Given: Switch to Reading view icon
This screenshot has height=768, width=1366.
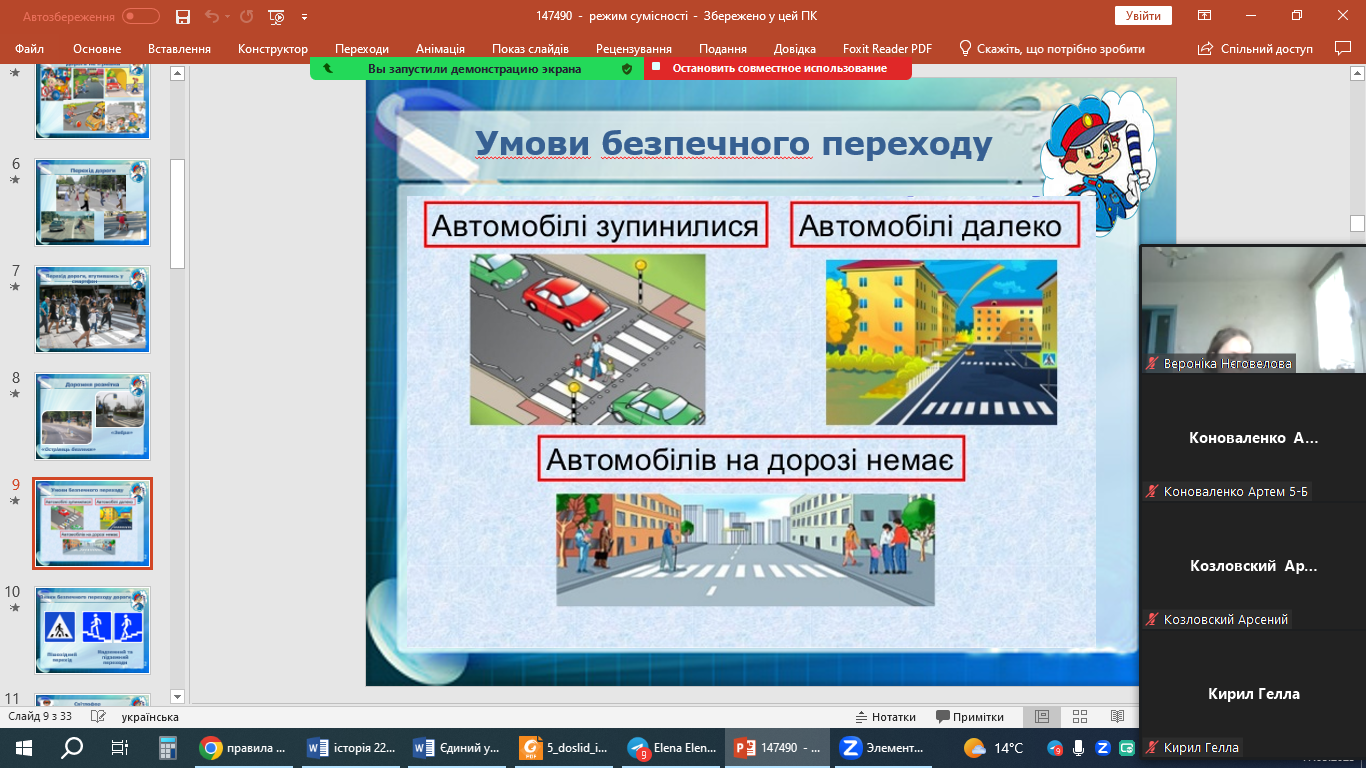Looking at the screenshot, I should [1117, 717].
